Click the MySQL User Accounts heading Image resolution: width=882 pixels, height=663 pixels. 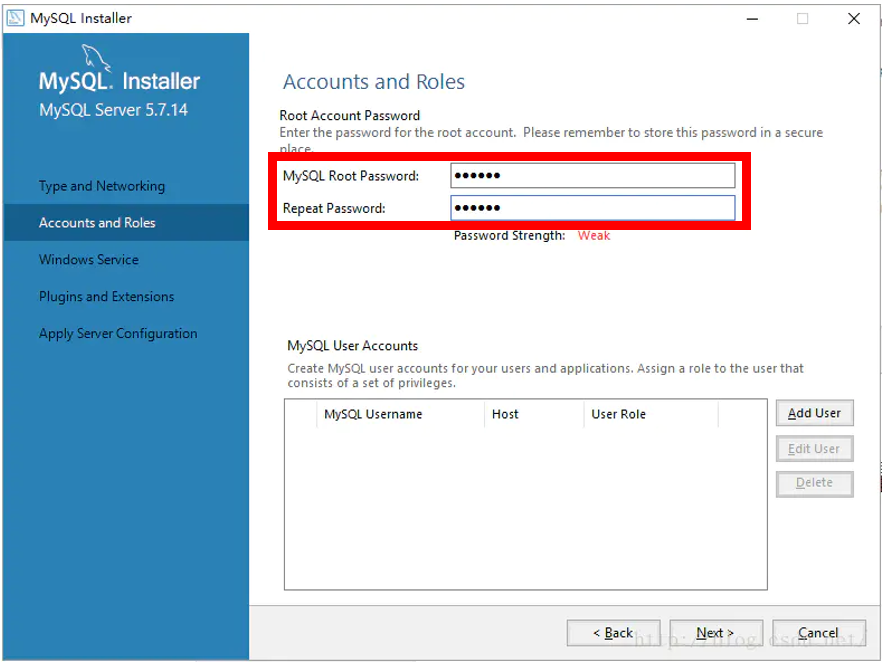[x=352, y=346]
